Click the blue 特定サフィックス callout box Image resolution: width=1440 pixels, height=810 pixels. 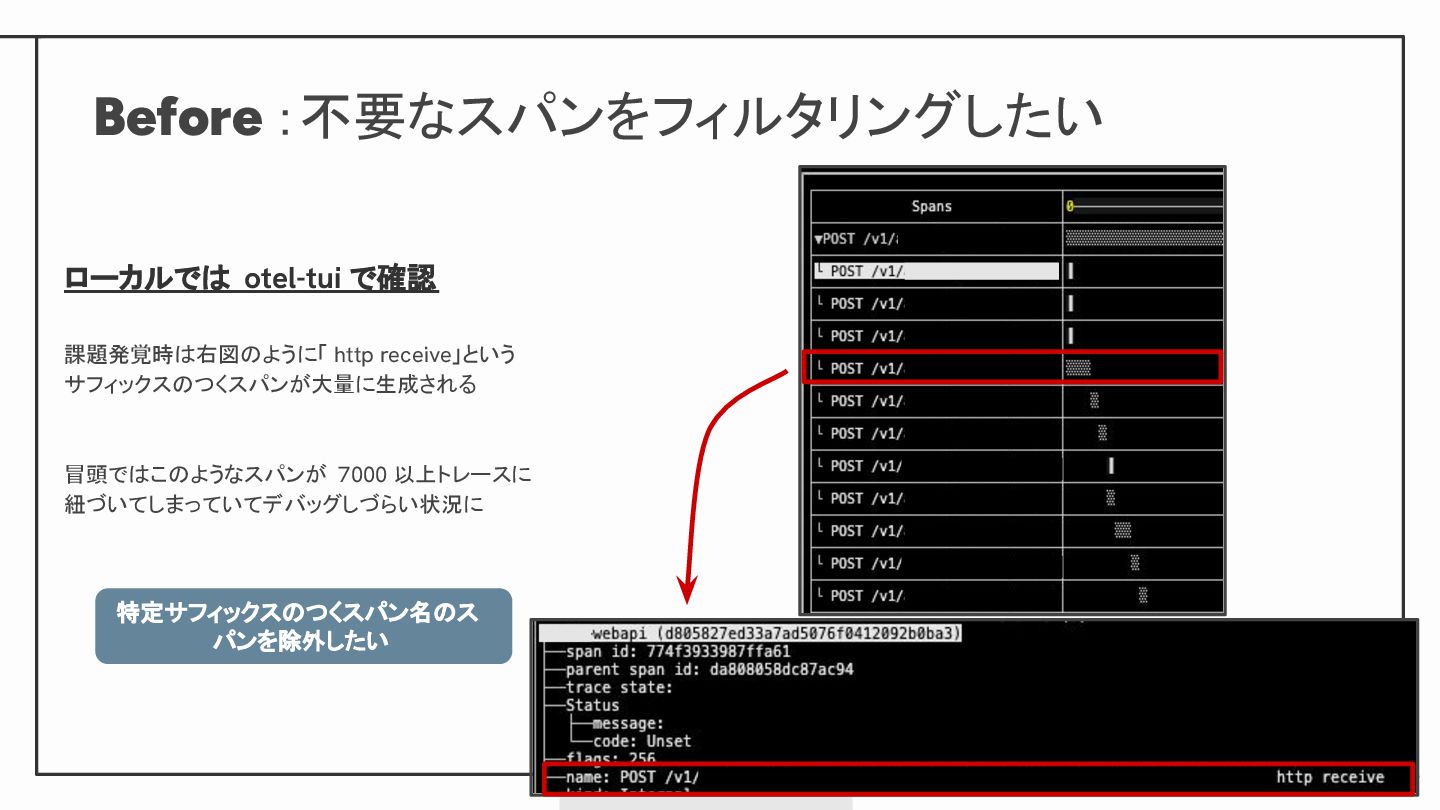(303, 626)
